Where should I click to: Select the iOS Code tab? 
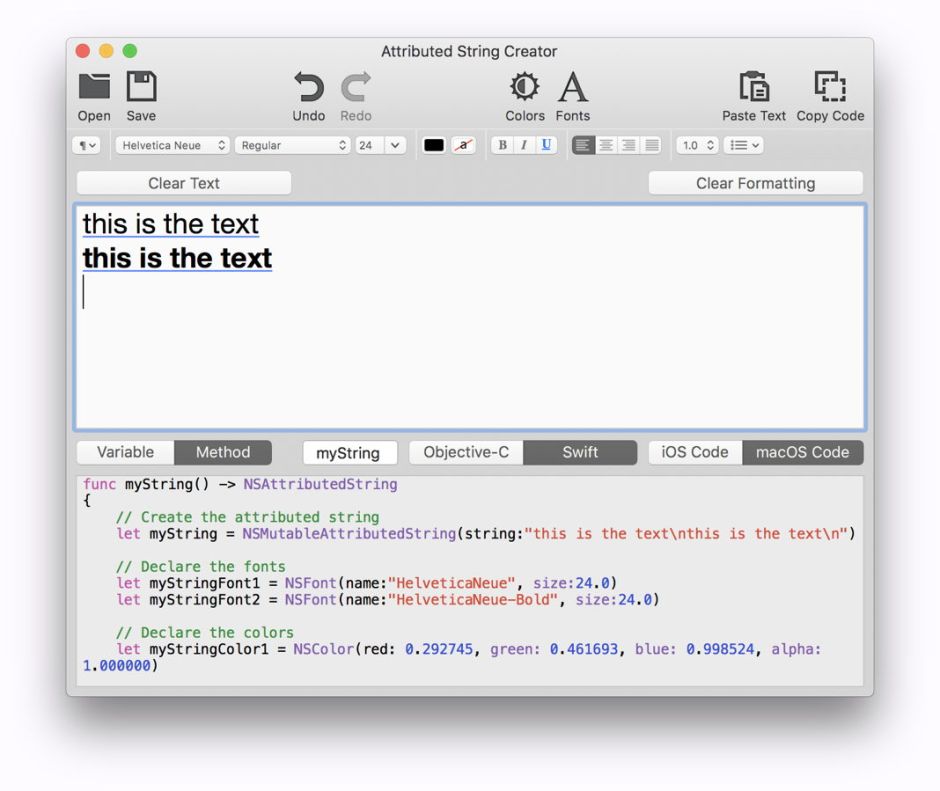point(695,452)
